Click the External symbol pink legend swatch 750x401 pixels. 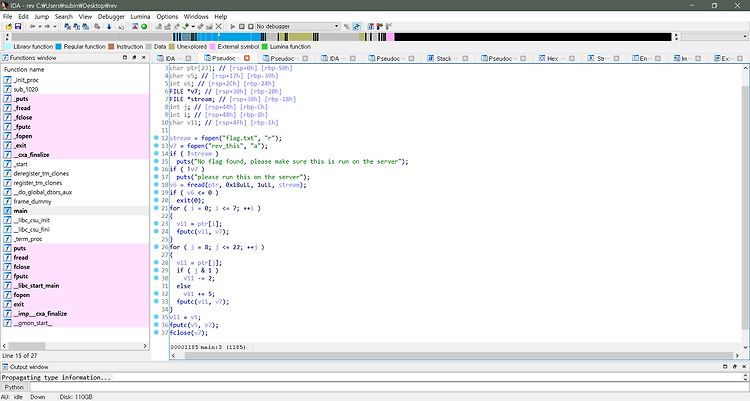click(212, 47)
